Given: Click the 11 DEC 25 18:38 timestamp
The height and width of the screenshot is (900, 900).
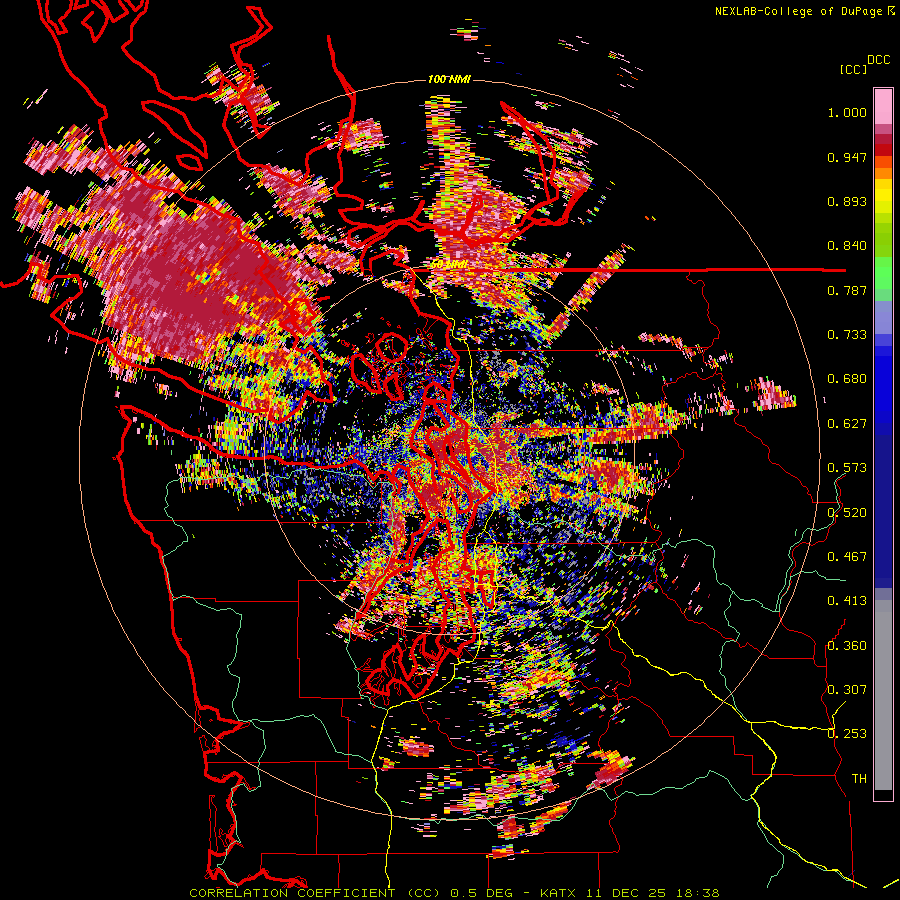Looking at the screenshot, I should (654, 893).
